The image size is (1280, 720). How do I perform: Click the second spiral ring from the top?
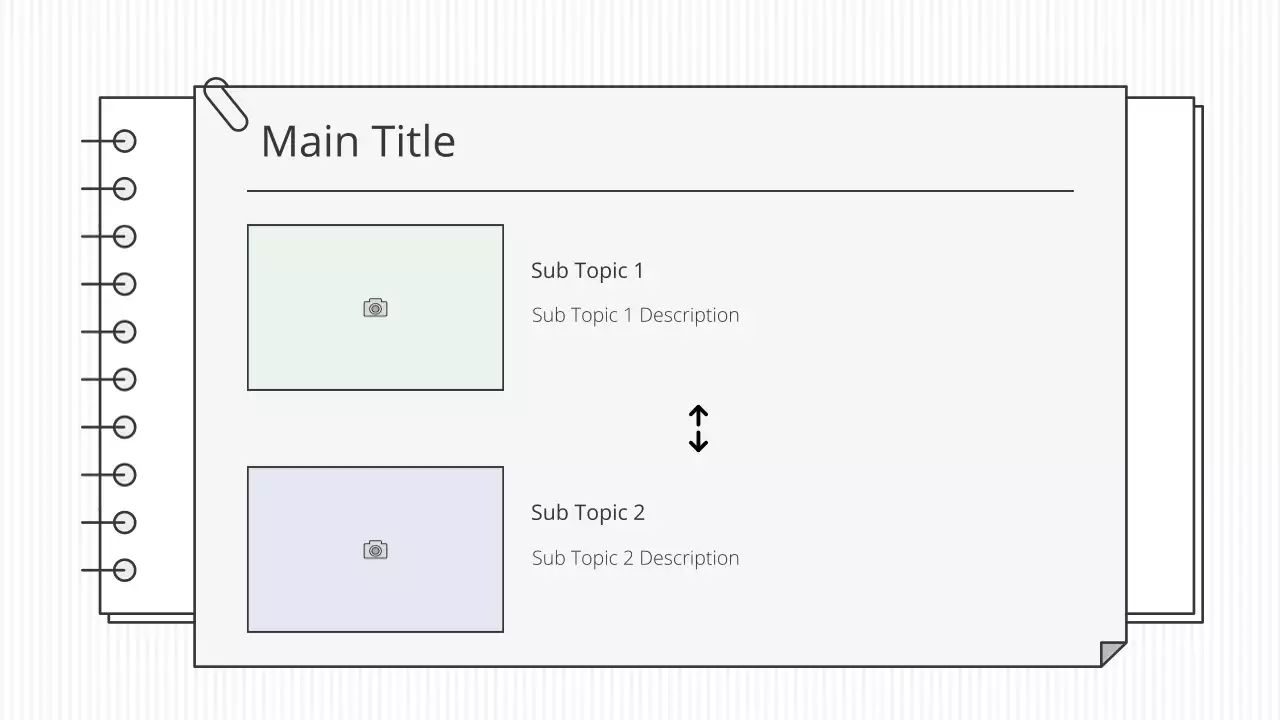click(x=124, y=189)
